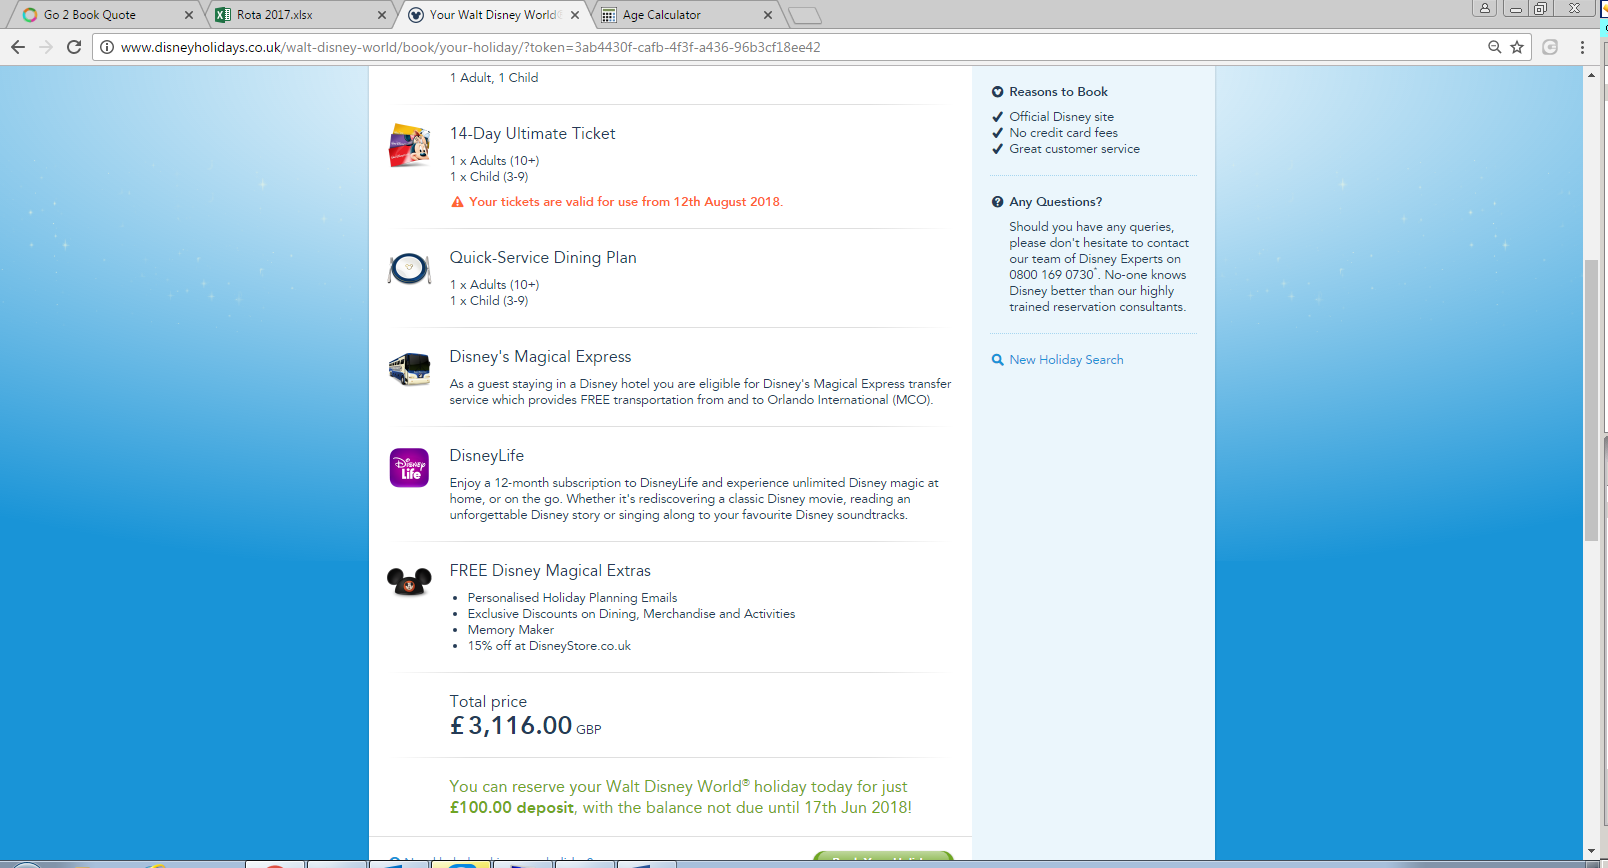Image resolution: width=1608 pixels, height=868 pixels.
Task: Open the New Holiday Search link
Action: tap(1066, 360)
